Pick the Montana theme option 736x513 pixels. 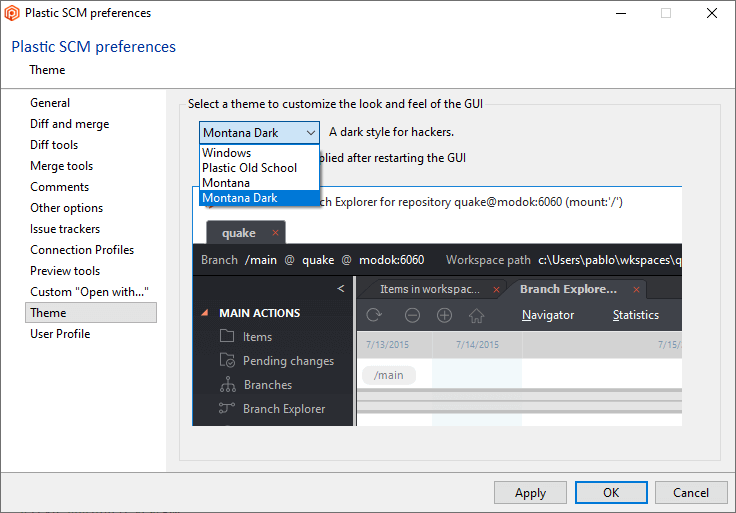(x=260, y=183)
